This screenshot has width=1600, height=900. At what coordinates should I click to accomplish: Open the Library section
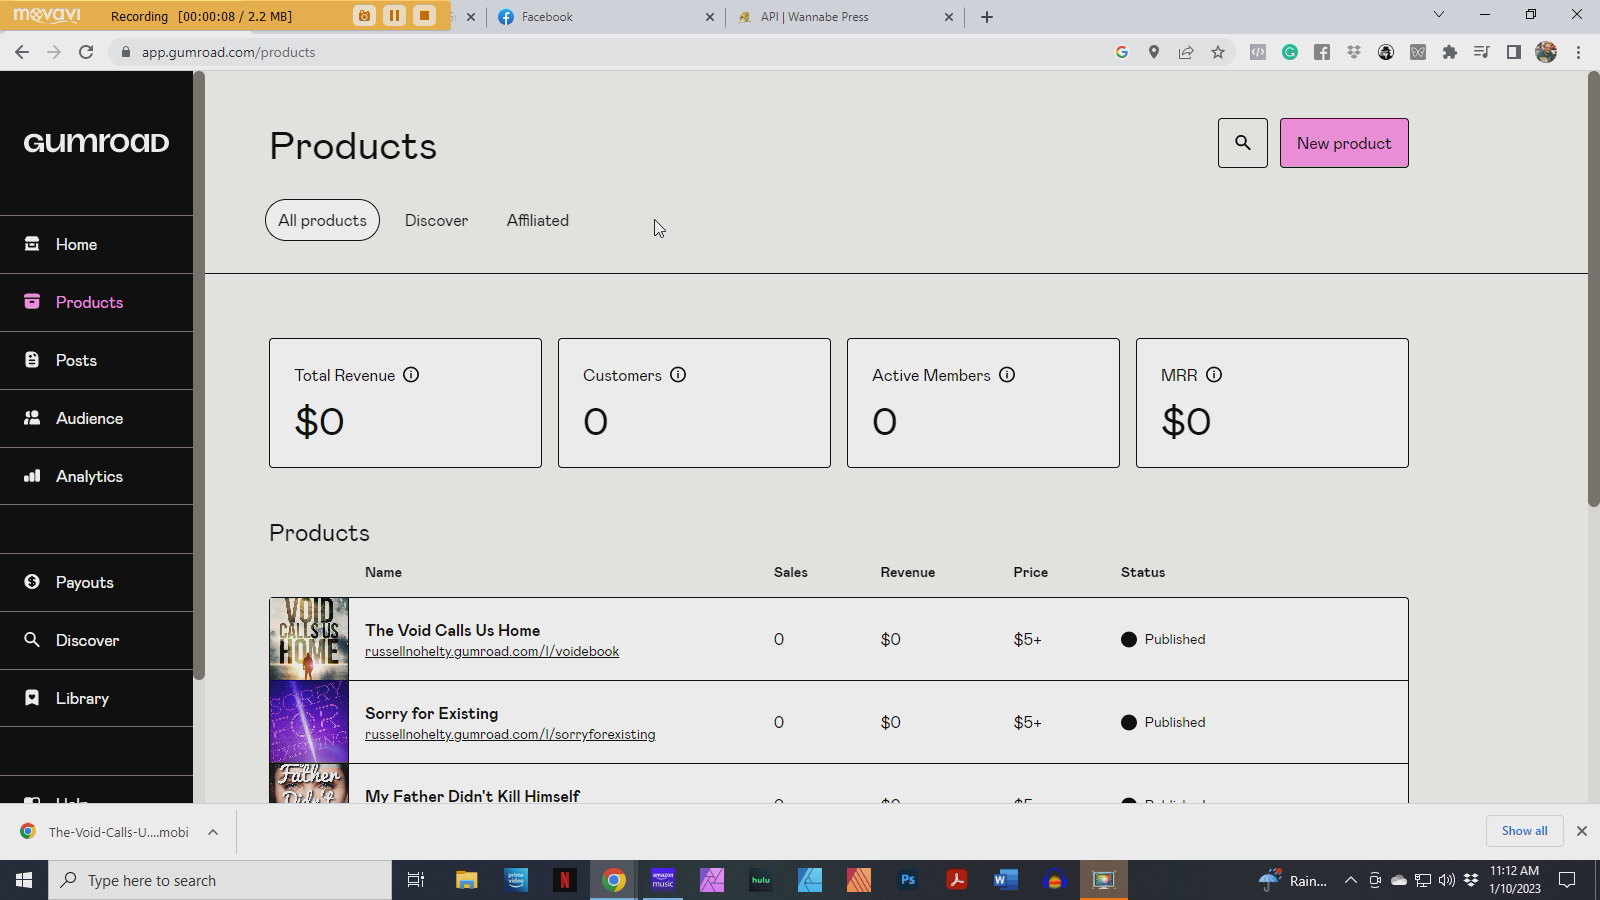click(81, 698)
